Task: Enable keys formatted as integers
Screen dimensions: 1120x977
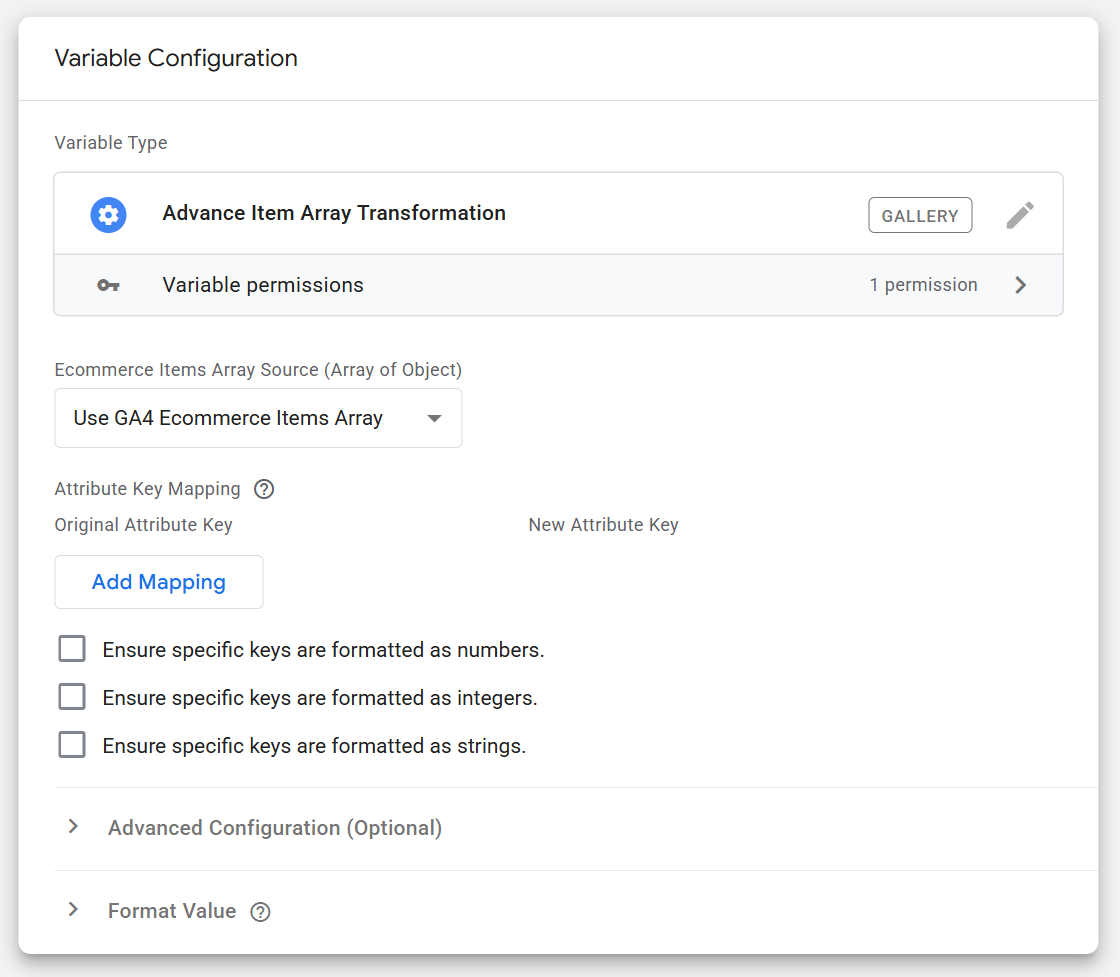Action: (72, 696)
